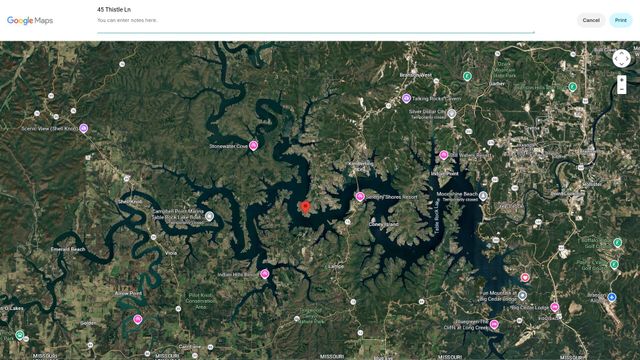Open the green park marker near O Lakes
The image size is (640, 360).
[x=19, y=335]
